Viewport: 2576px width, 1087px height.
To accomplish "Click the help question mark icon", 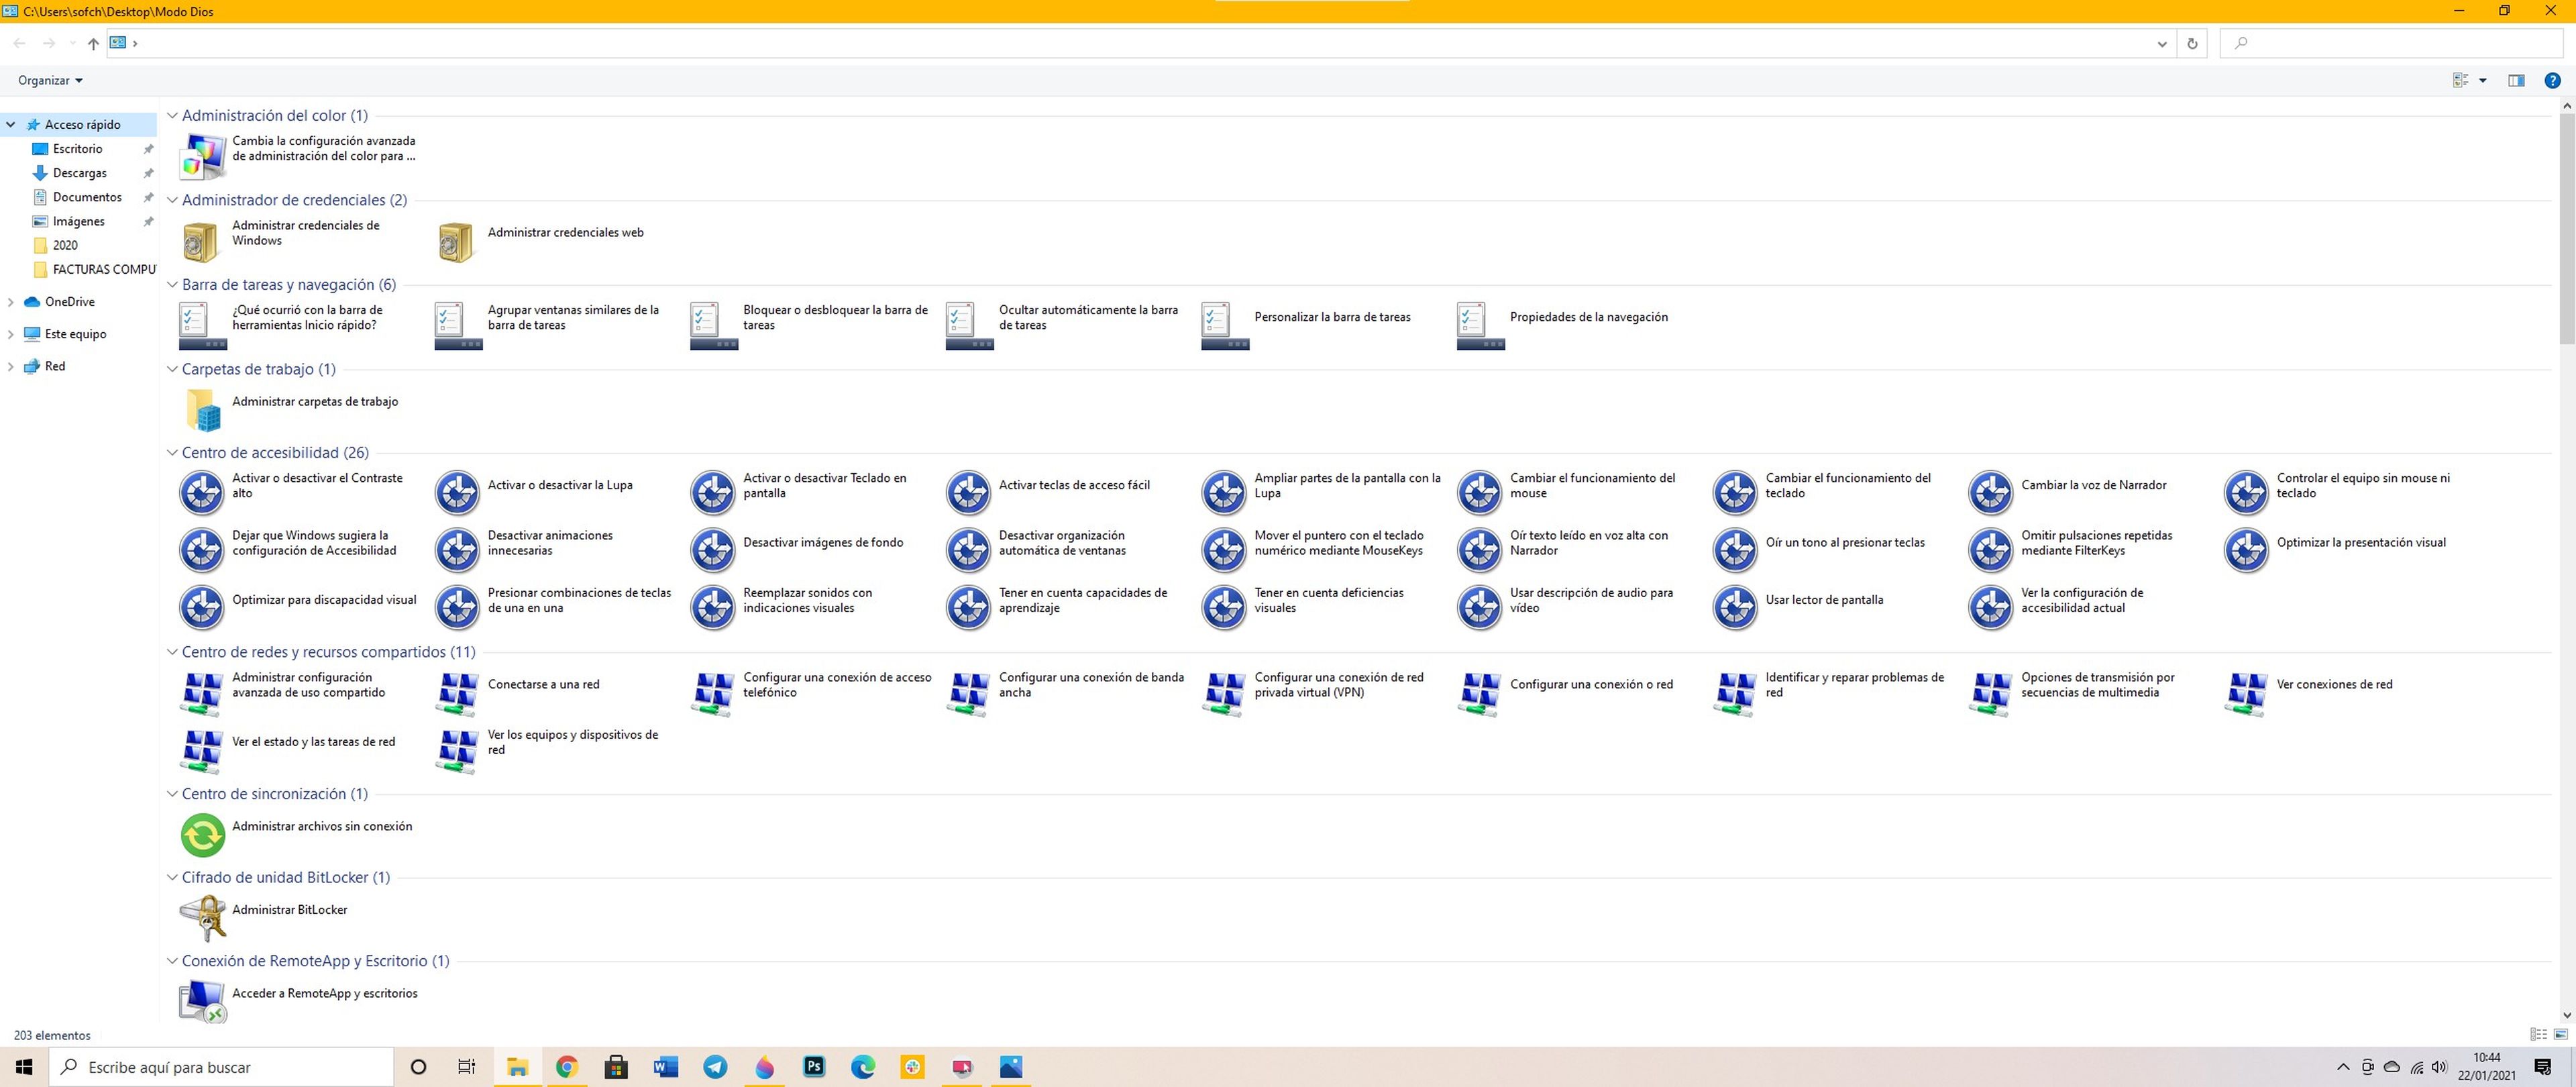I will click(x=2552, y=80).
